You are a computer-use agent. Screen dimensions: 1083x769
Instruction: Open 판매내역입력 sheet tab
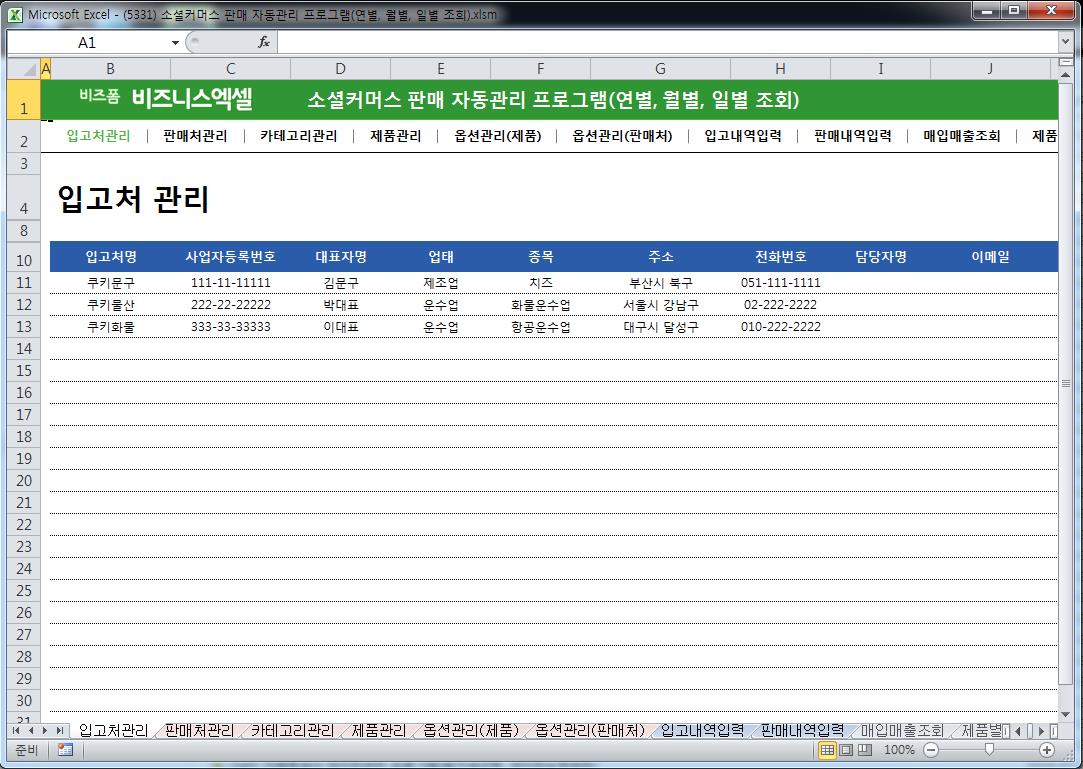802,730
